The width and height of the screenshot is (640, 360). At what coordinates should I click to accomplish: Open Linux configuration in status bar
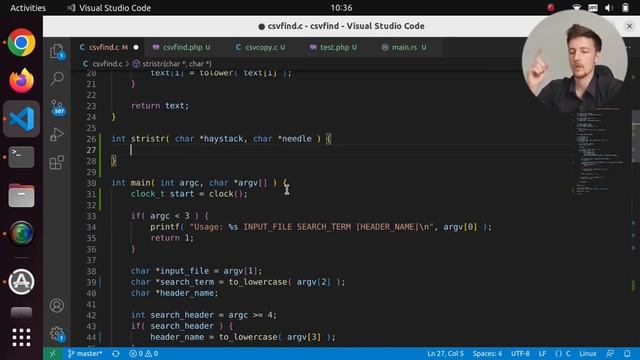[588, 353]
